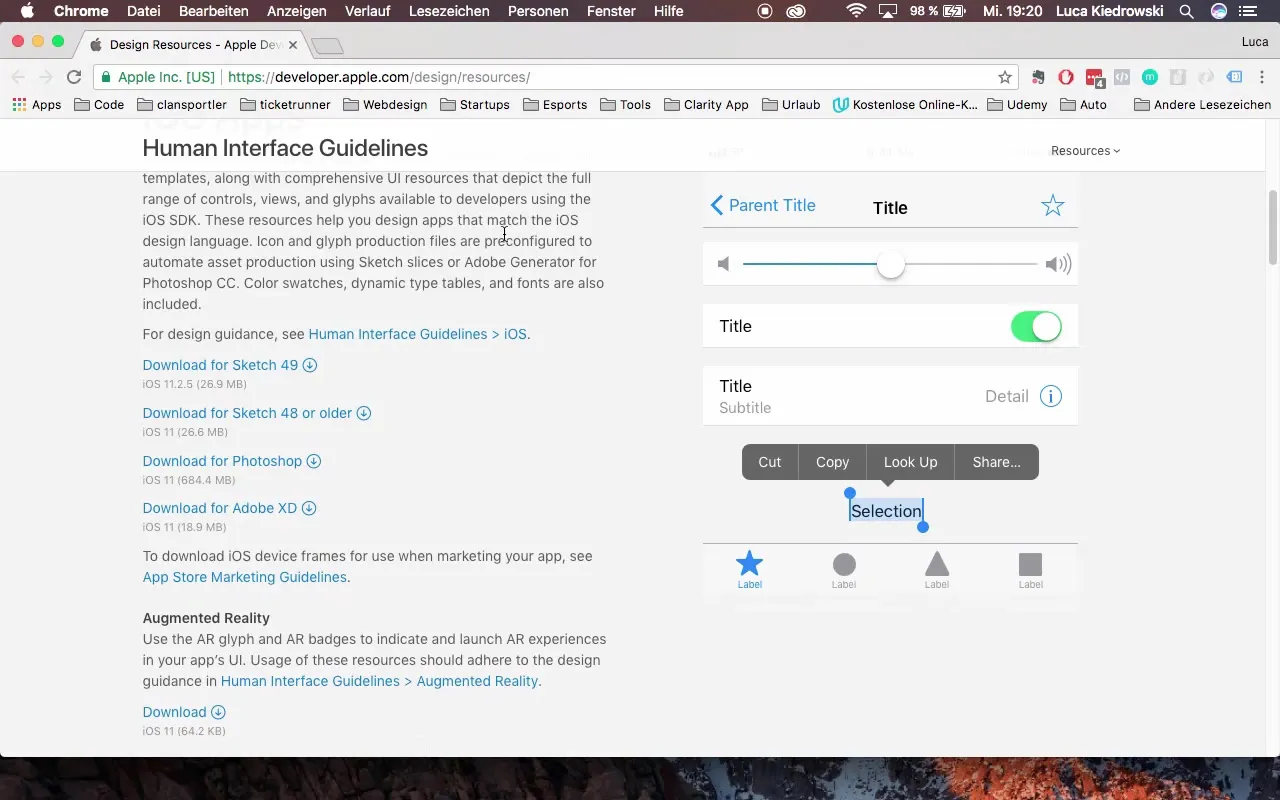This screenshot has height=800, width=1280.
Task: Click Download for Sketch 49 link
Action: pyautogui.click(x=230, y=365)
